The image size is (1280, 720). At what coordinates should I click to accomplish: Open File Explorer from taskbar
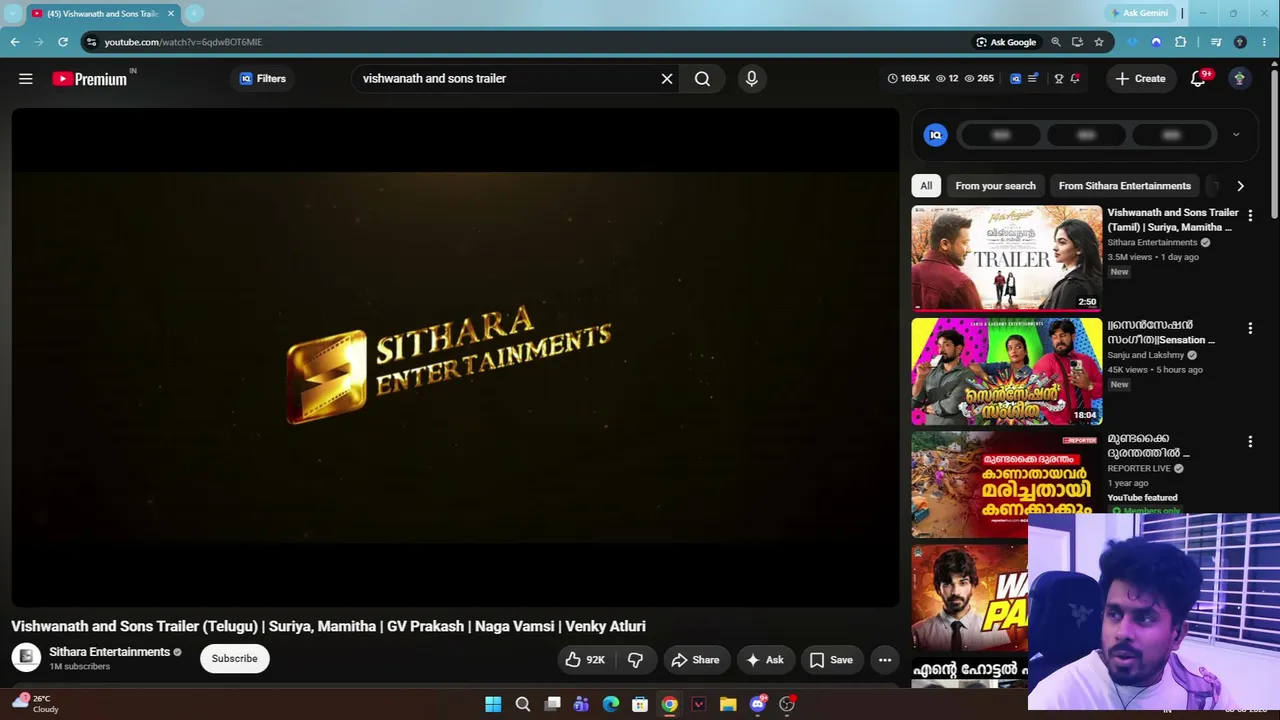(728, 704)
